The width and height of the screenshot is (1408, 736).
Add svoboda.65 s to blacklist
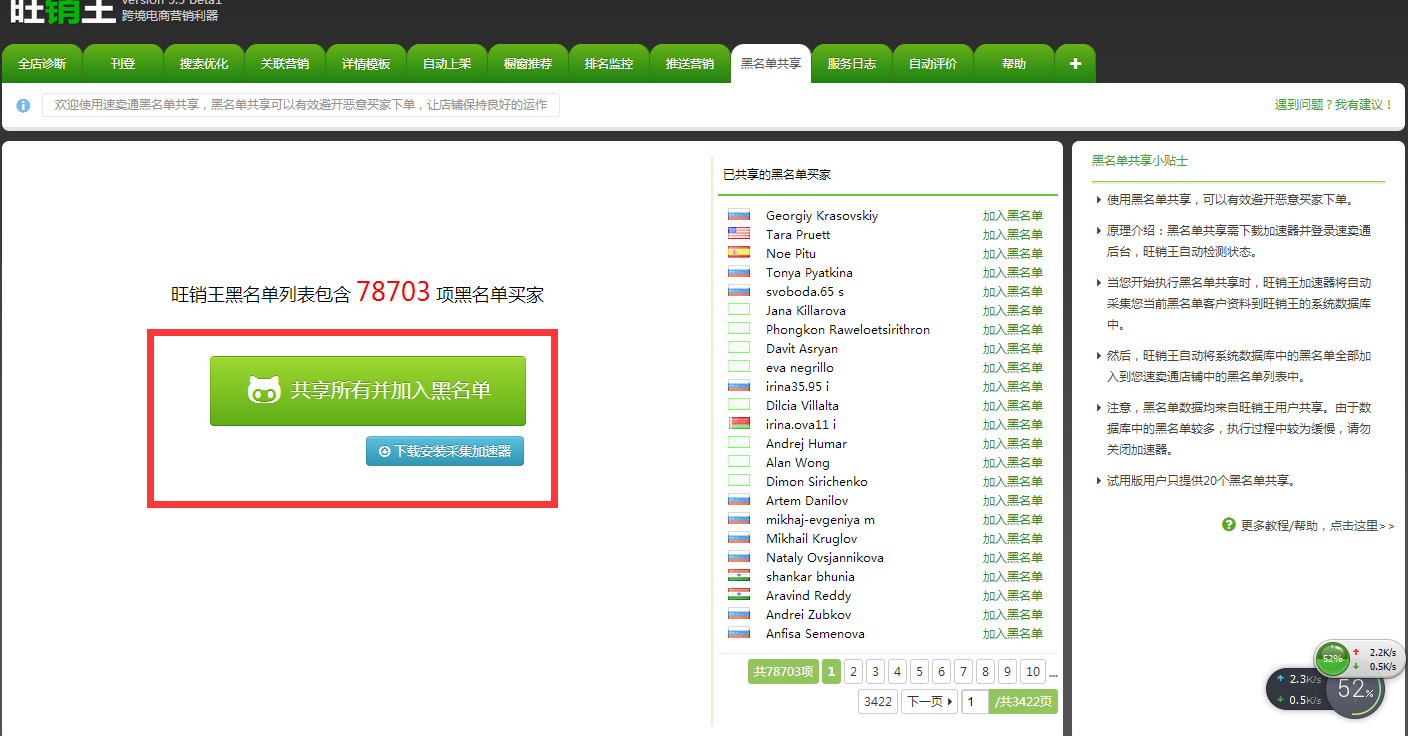coord(1012,291)
